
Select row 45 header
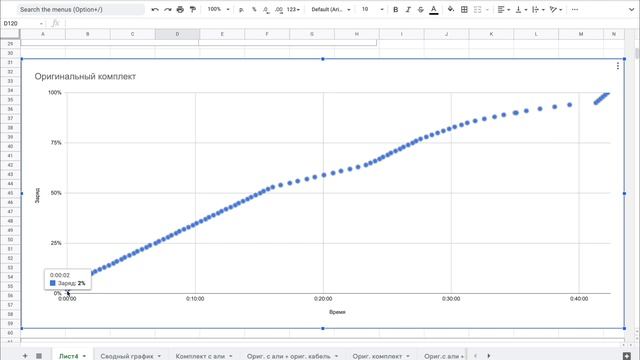pos(10,193)
